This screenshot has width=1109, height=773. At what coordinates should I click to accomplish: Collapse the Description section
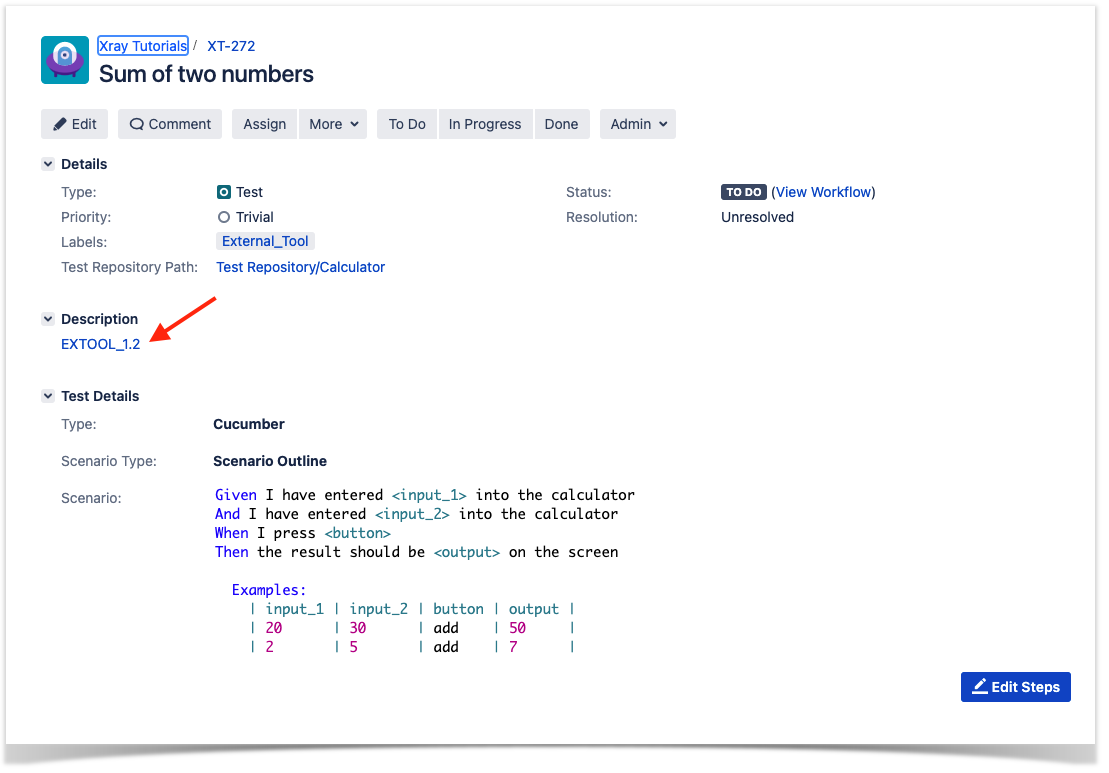[48, 319]
